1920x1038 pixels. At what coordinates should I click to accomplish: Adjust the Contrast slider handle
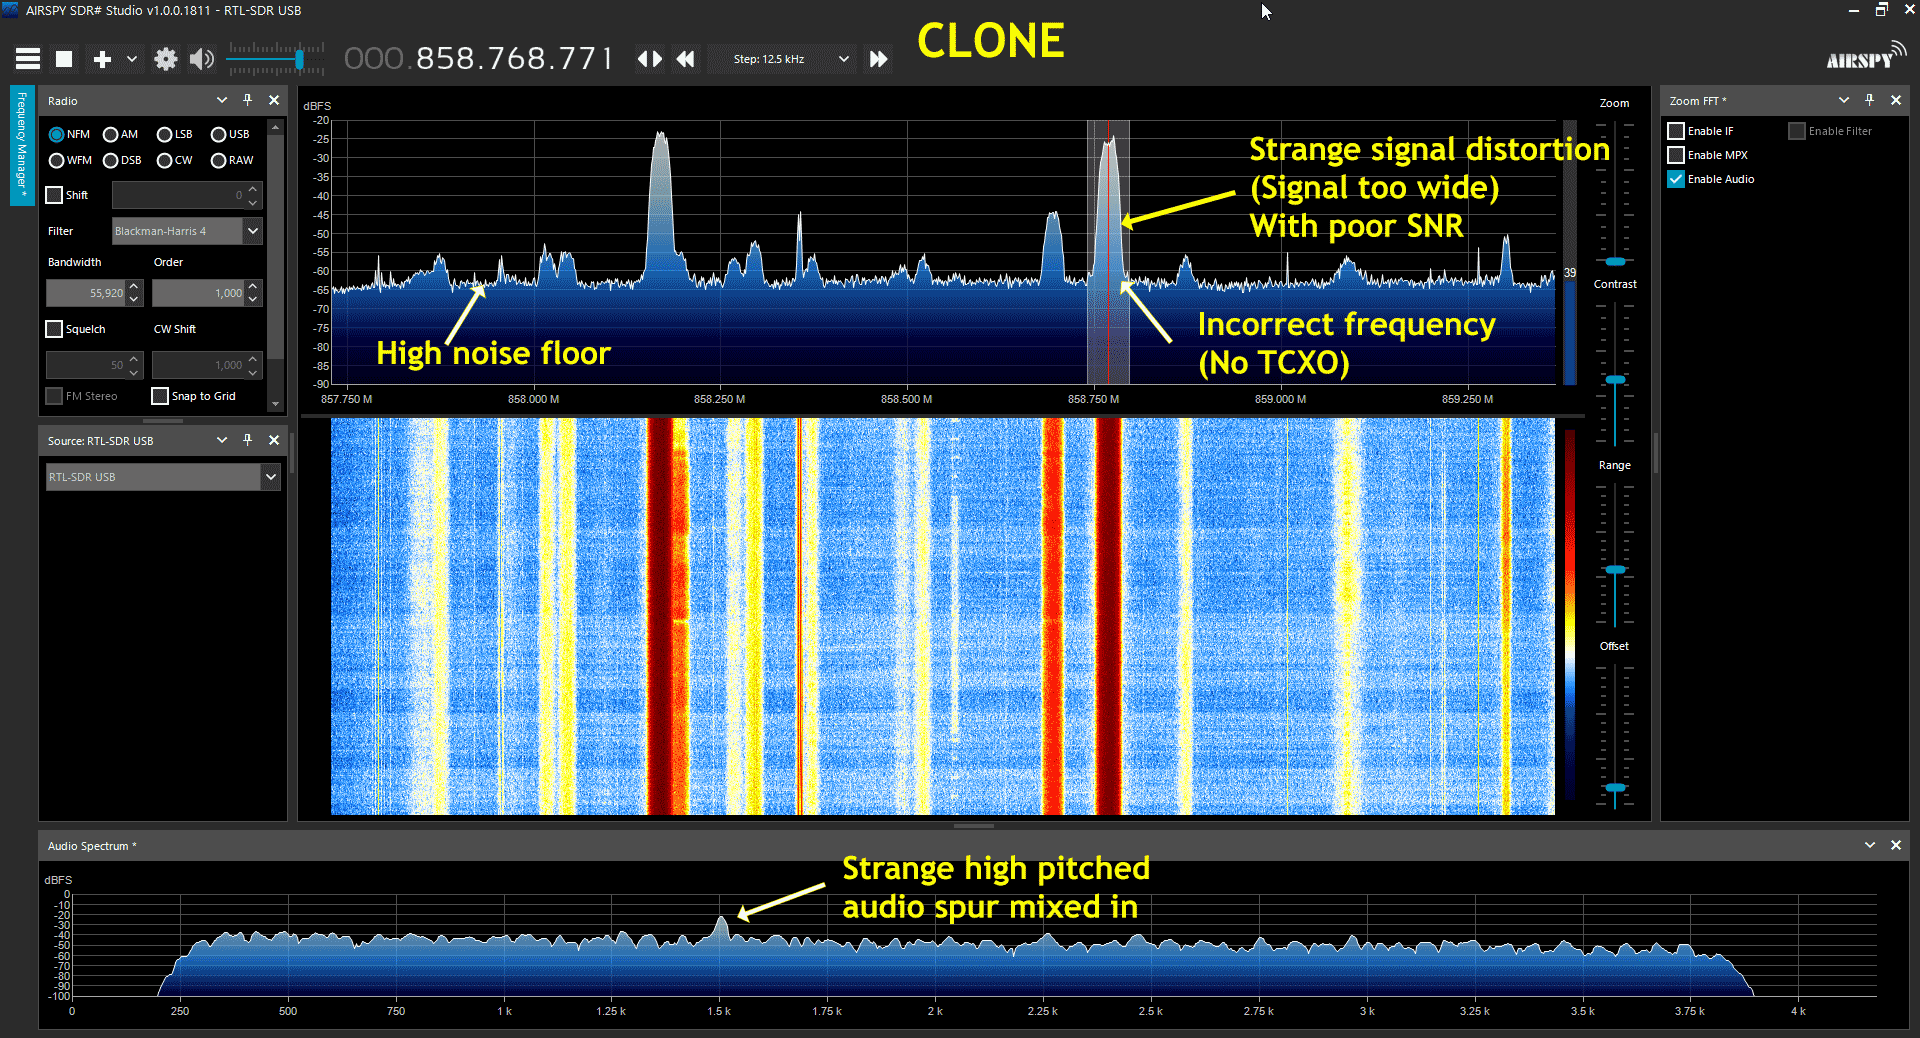tap(1615, 380)
